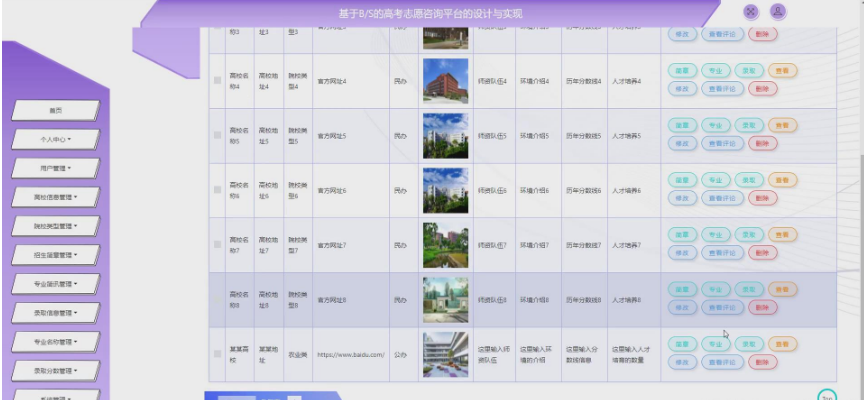
Task: Expand 专业简讯管理 sidebar menu
Action: click(x=56, y=284)
